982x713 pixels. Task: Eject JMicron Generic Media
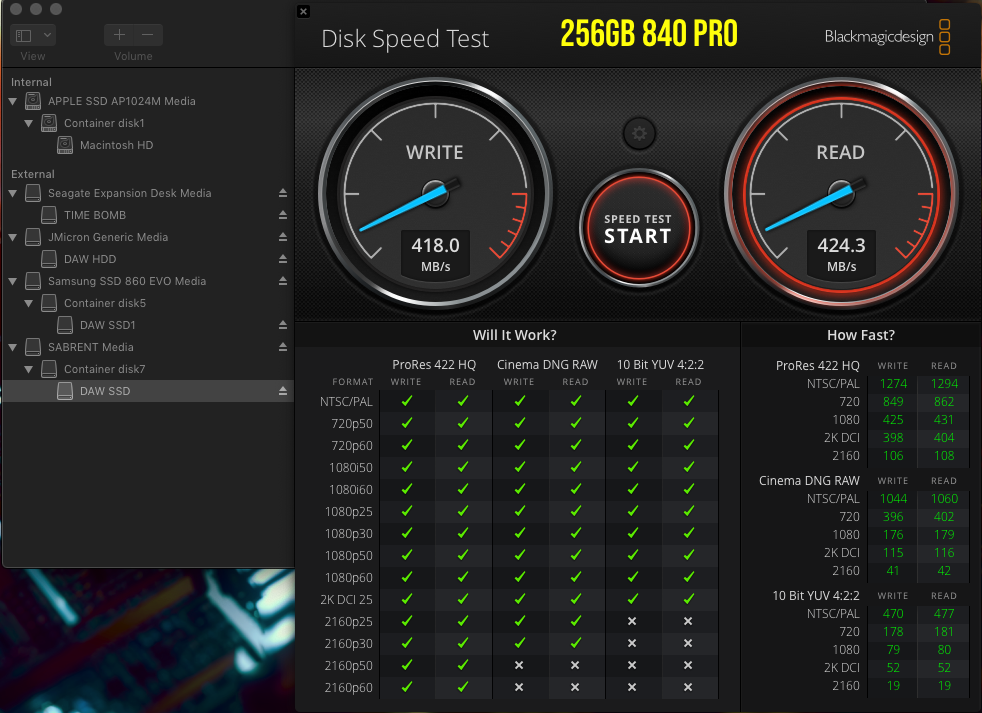282,237
